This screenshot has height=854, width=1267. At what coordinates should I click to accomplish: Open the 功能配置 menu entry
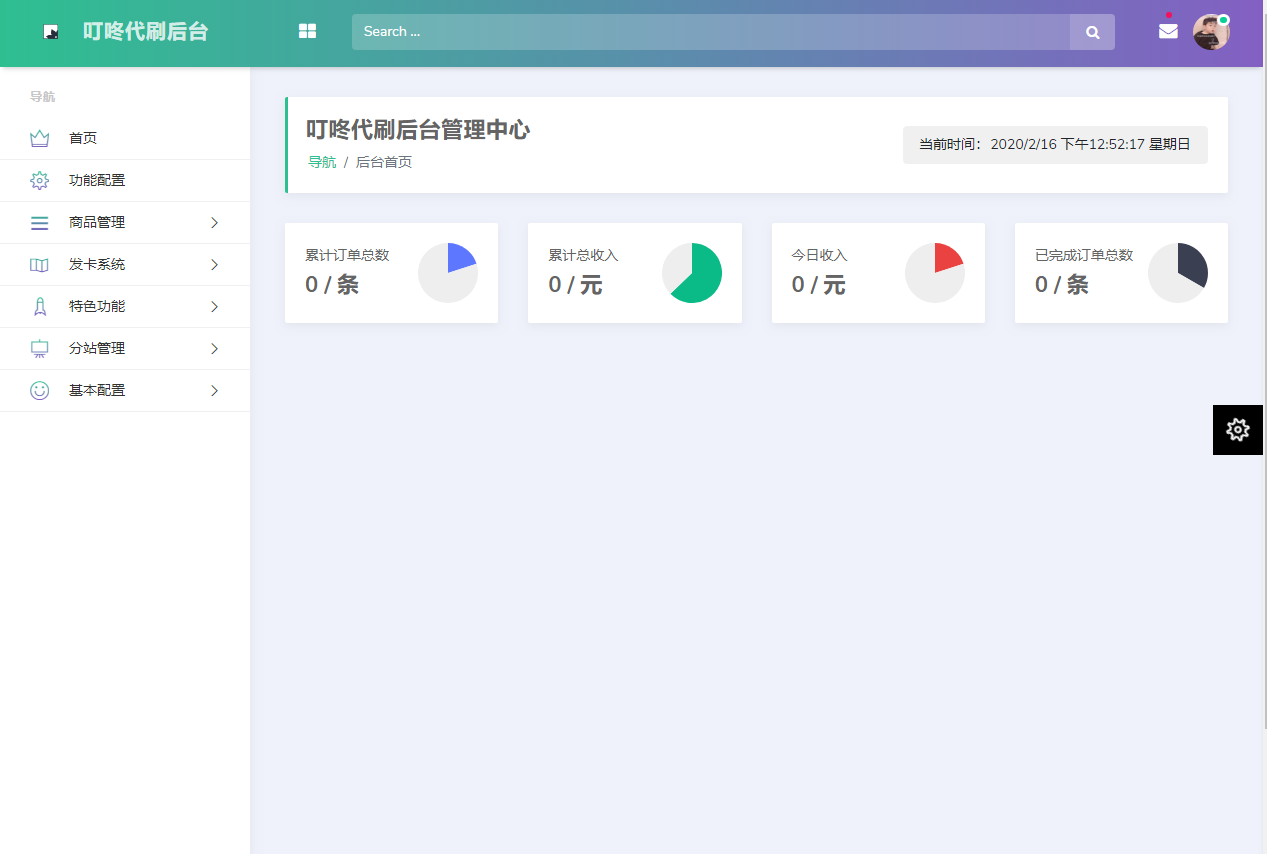click(x=95, y=180)
